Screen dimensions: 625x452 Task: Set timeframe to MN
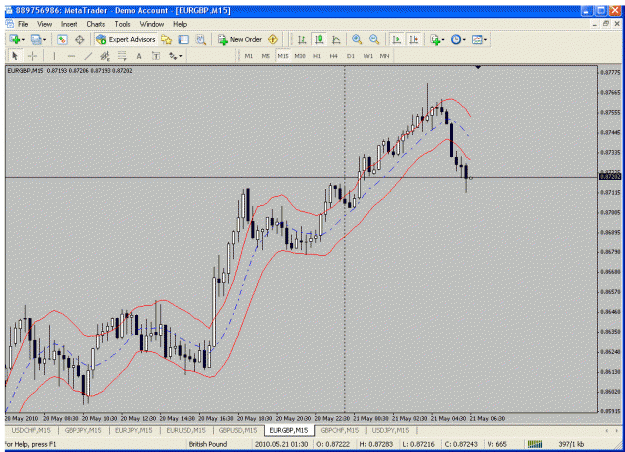point(384,56)
